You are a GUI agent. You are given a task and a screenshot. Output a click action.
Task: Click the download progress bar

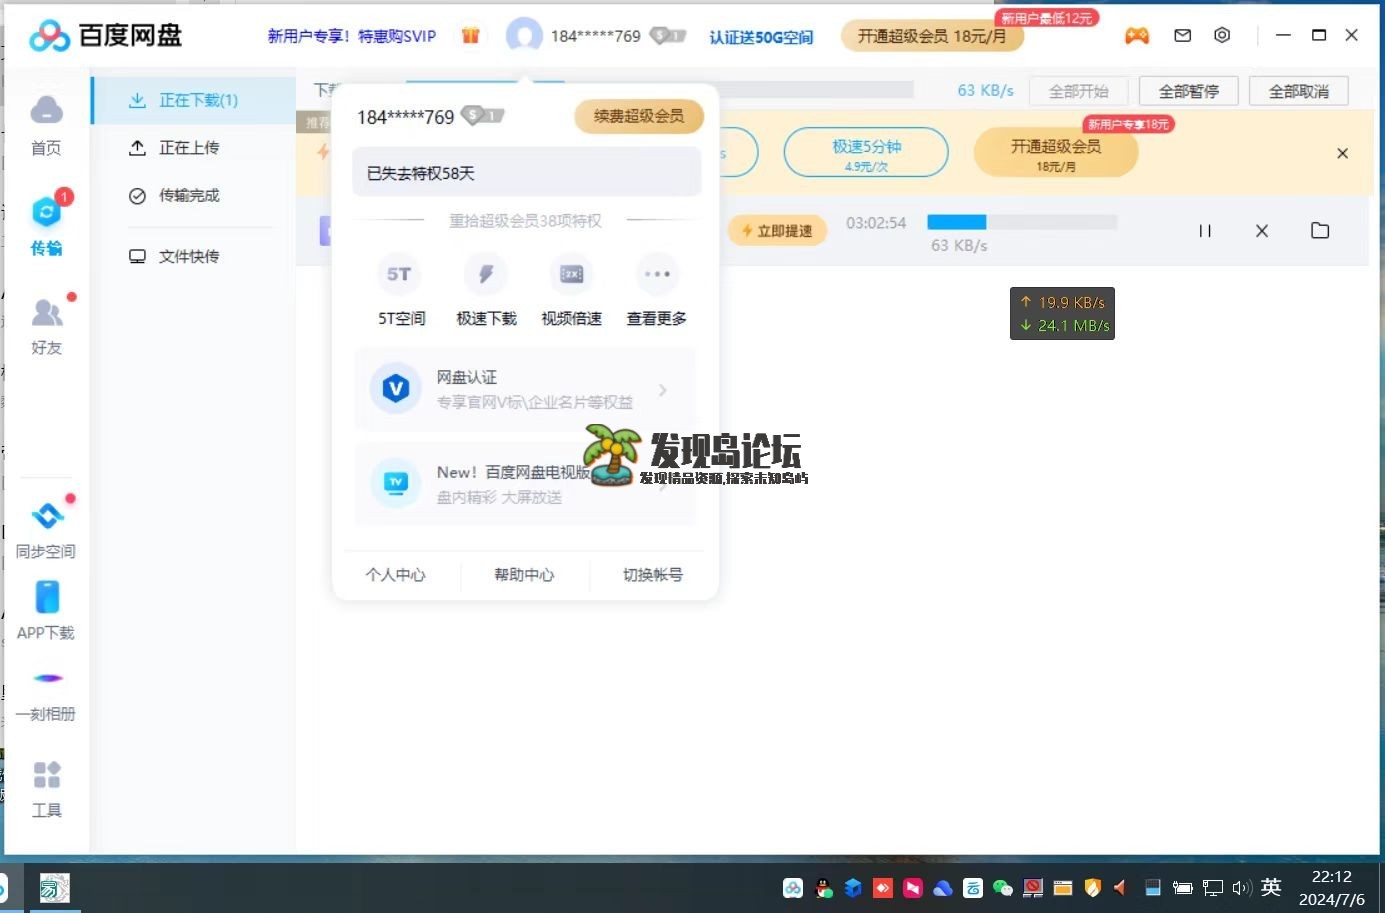pyautogui.click(x=1022, y=222)
